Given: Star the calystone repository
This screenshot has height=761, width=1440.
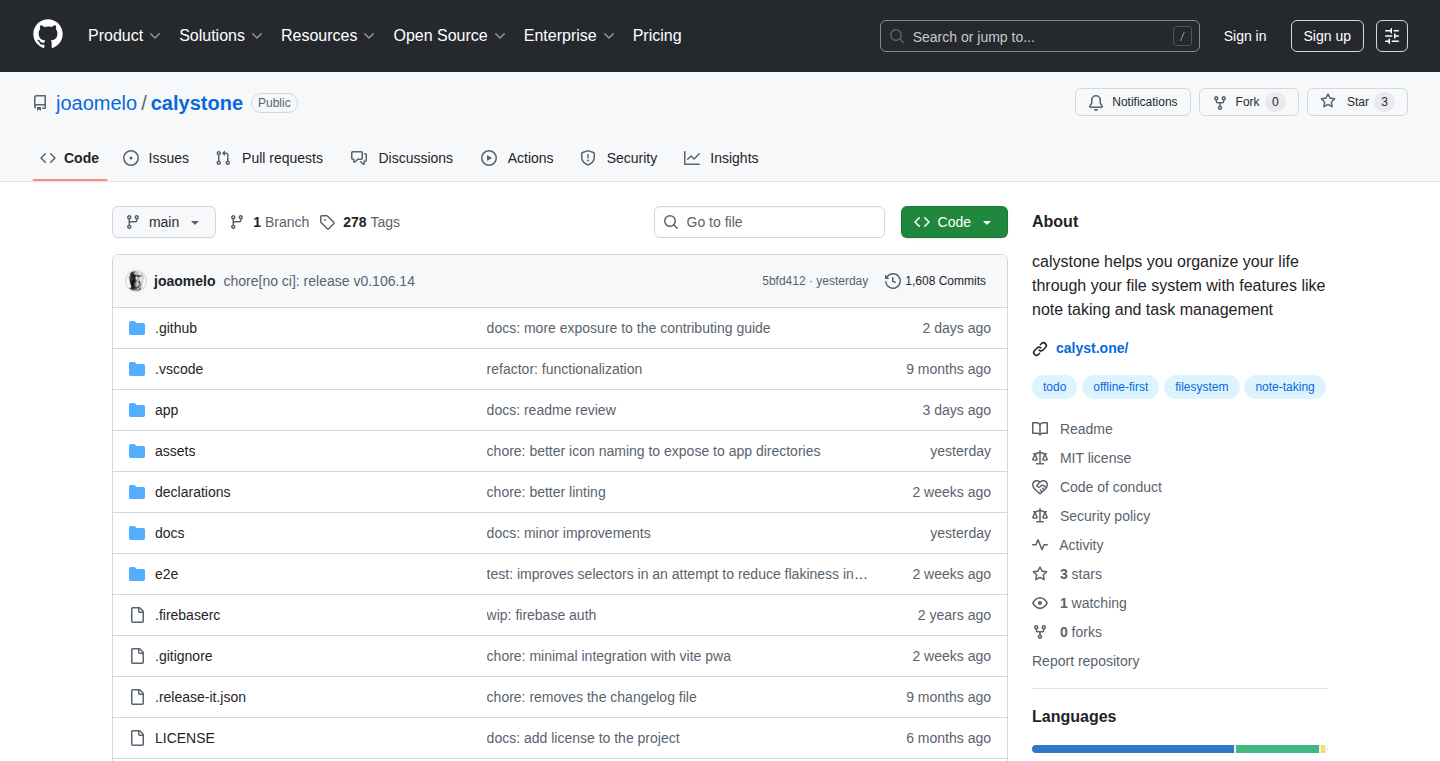Looking at the screenshot, I should click(1357, 102).
